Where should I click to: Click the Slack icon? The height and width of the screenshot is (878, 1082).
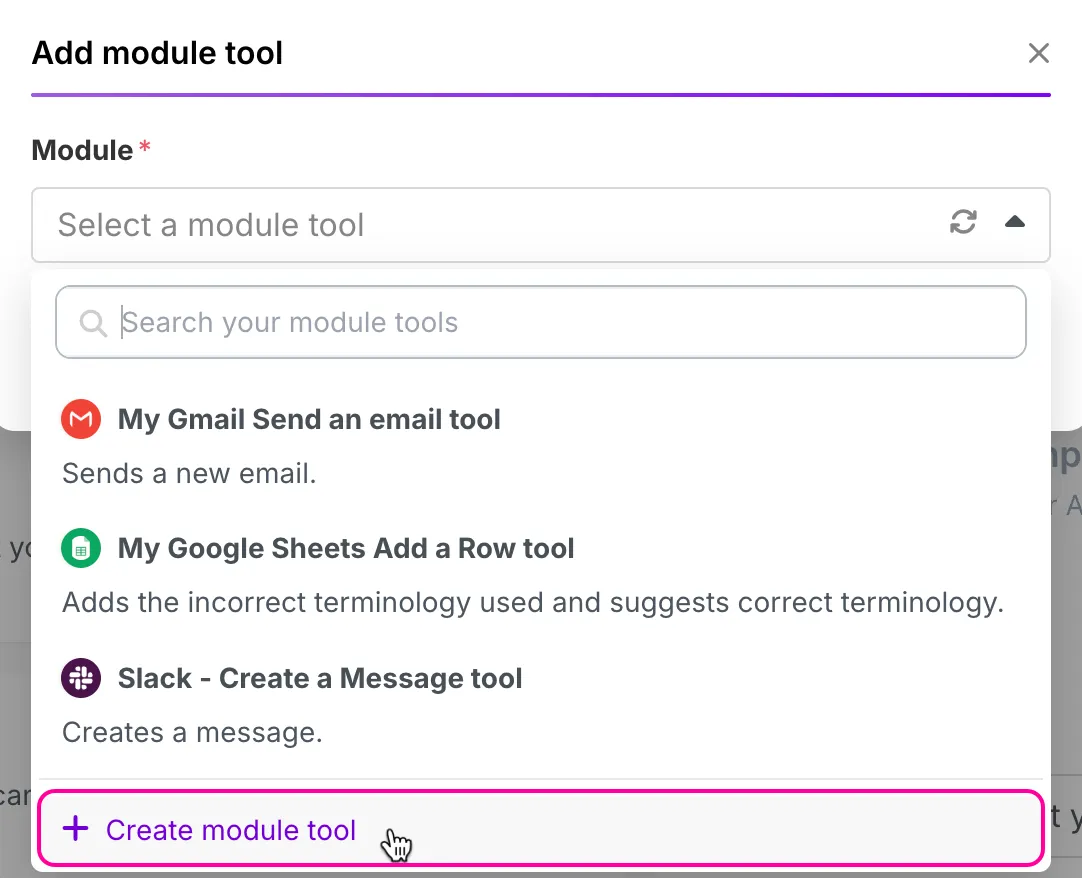[x=81, y=678]
